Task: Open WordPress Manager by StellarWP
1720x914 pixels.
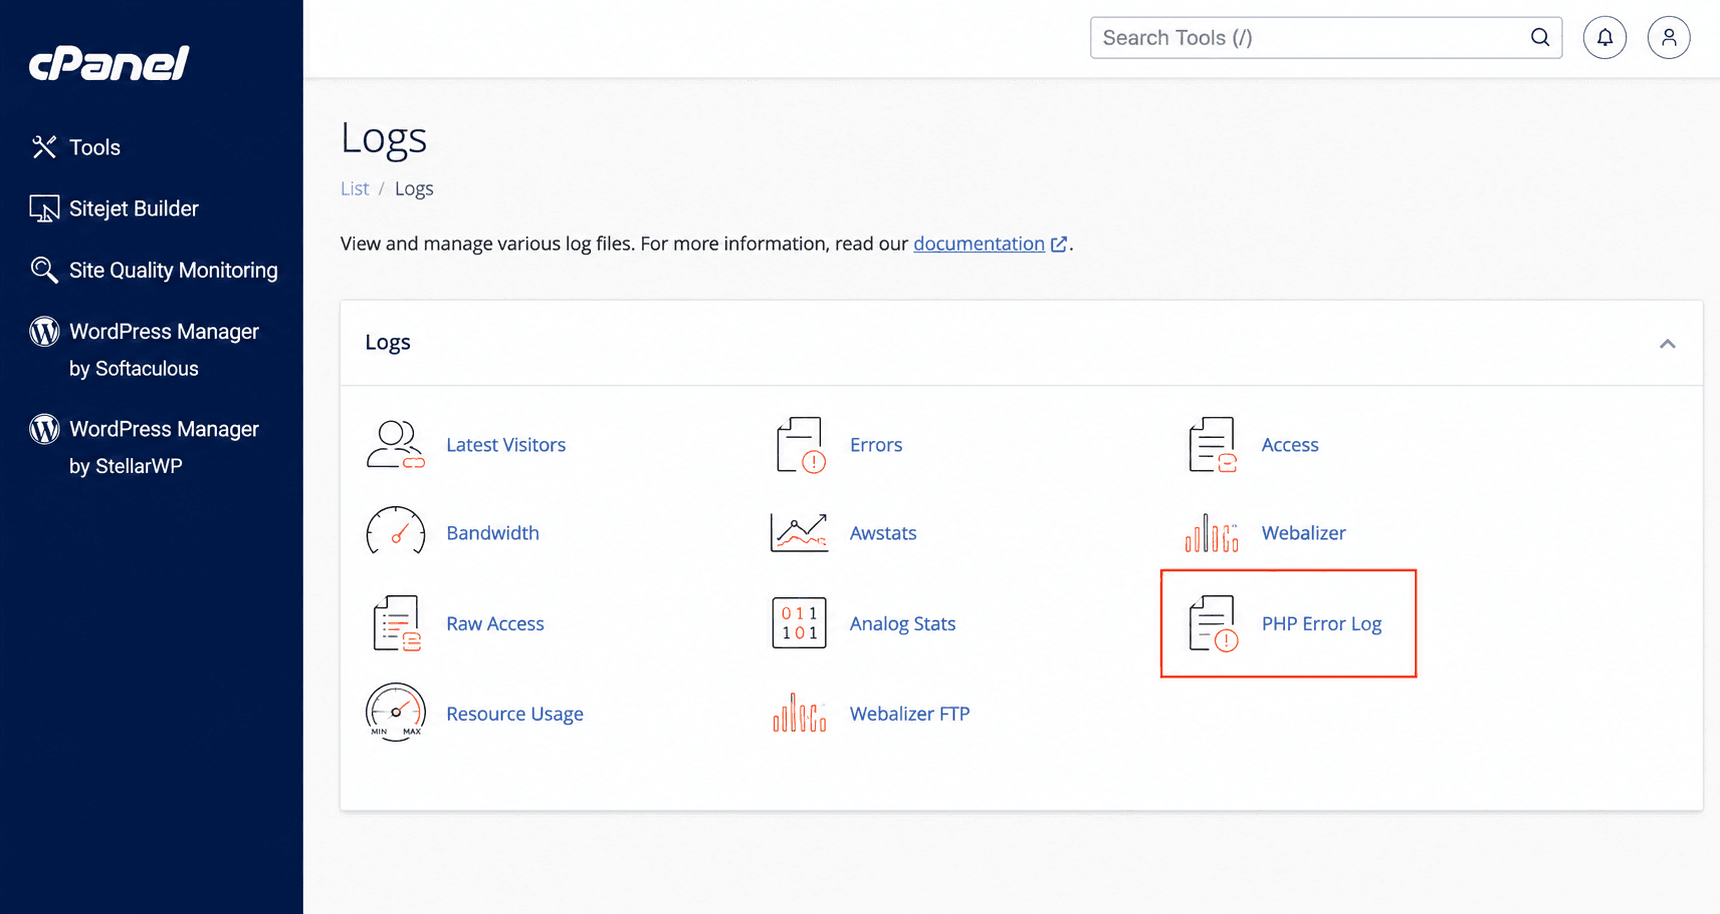Action: [x=164, y=447]
